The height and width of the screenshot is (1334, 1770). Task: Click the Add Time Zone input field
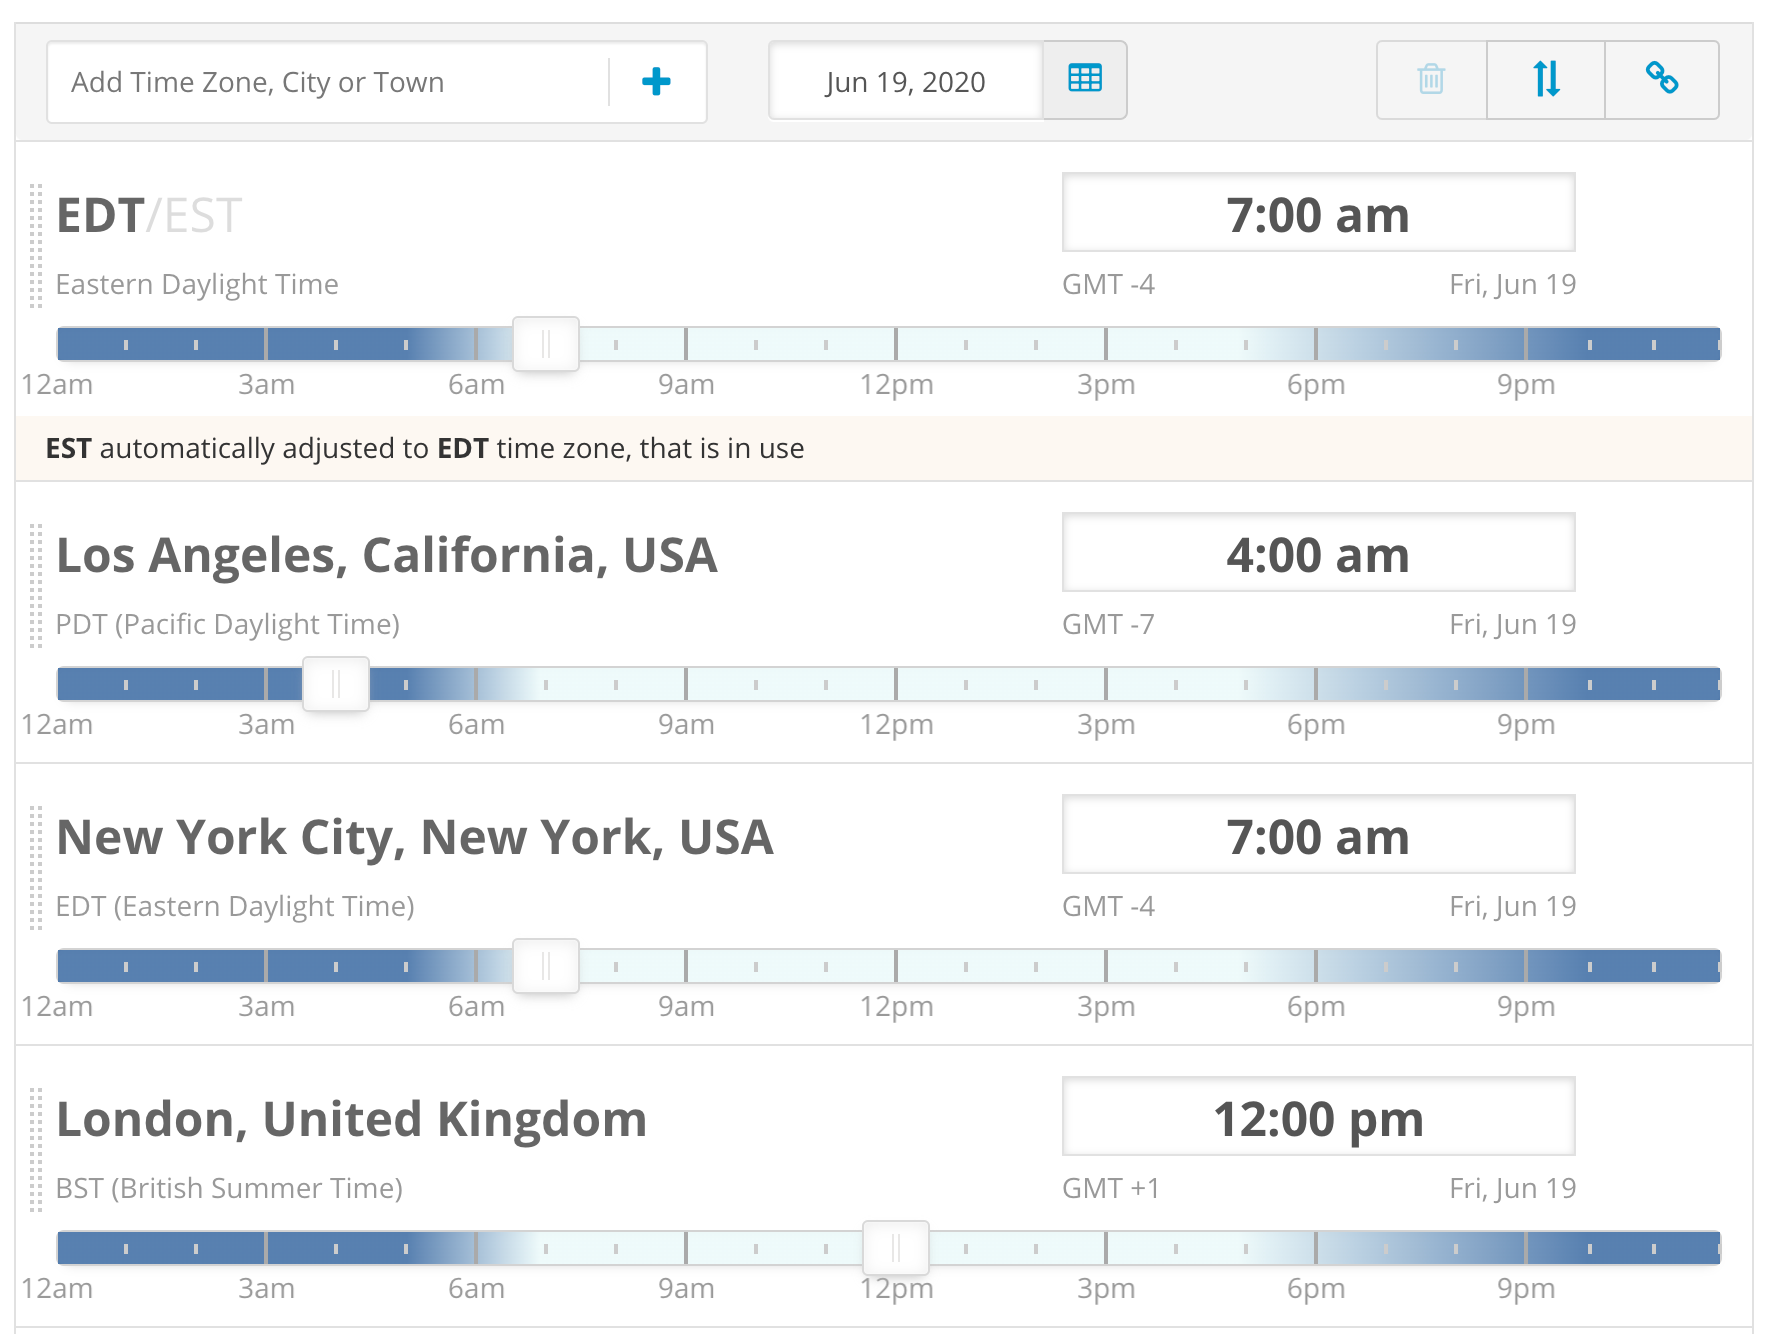coord(328,82)
